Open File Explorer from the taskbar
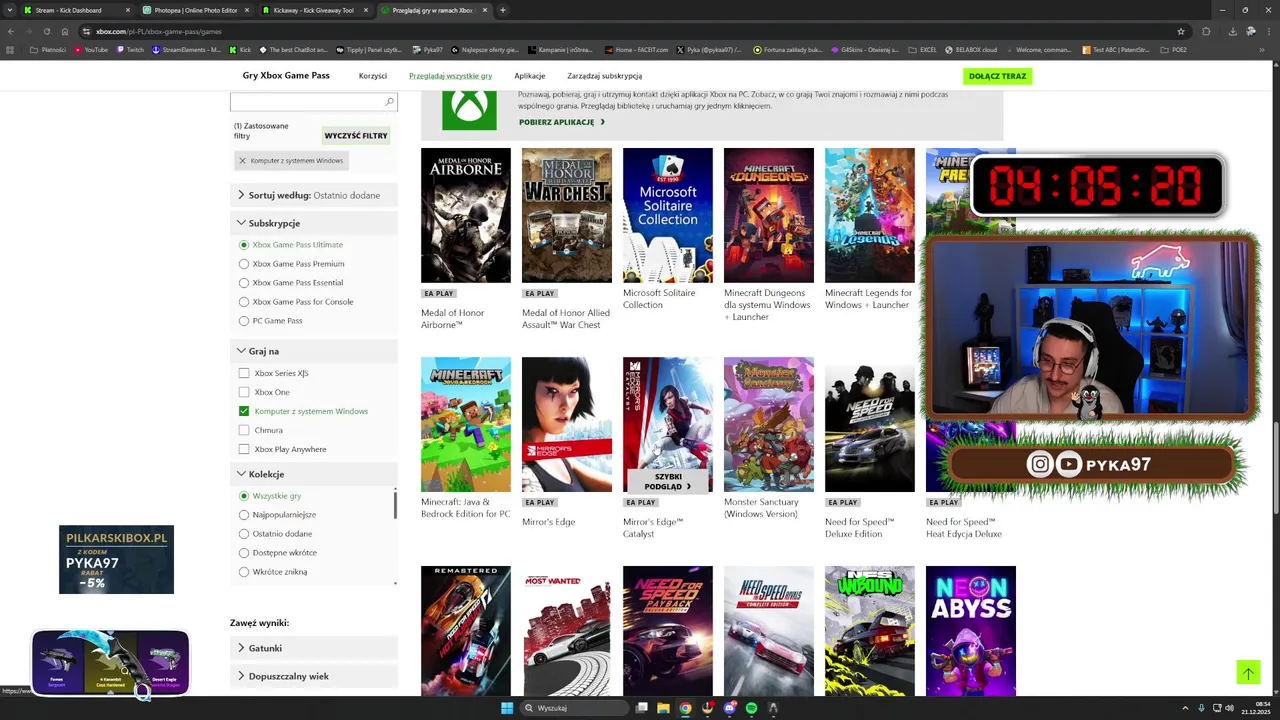 663,708
